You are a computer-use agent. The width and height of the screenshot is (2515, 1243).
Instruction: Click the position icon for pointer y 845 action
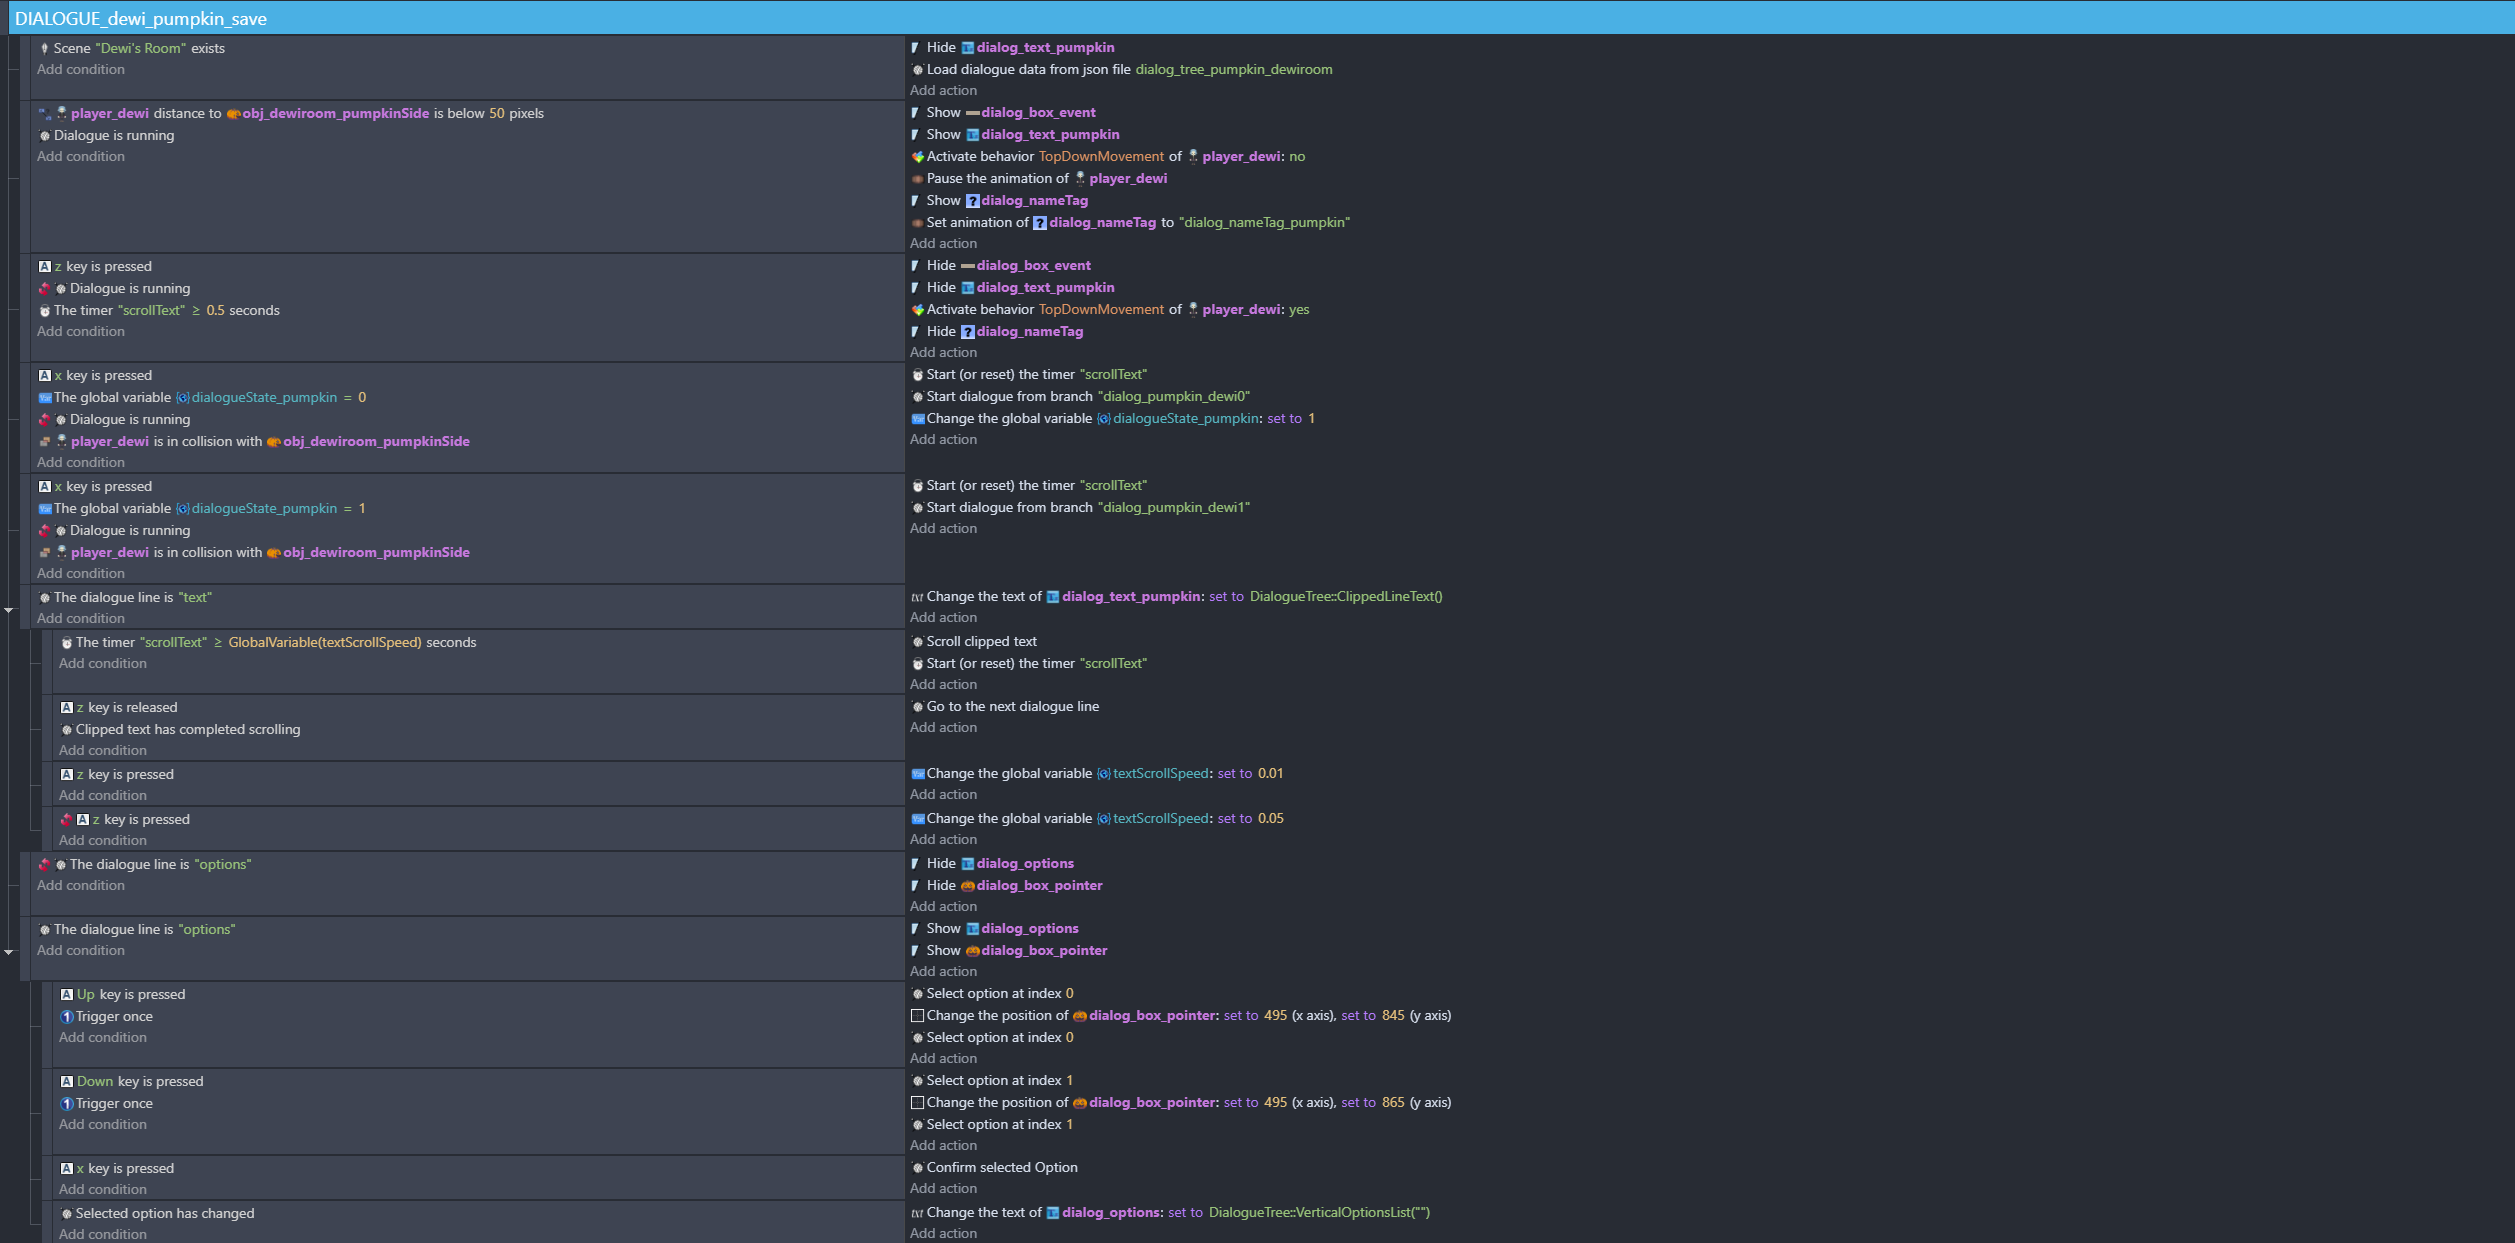pyautogui.click(x=917, y=1016)
